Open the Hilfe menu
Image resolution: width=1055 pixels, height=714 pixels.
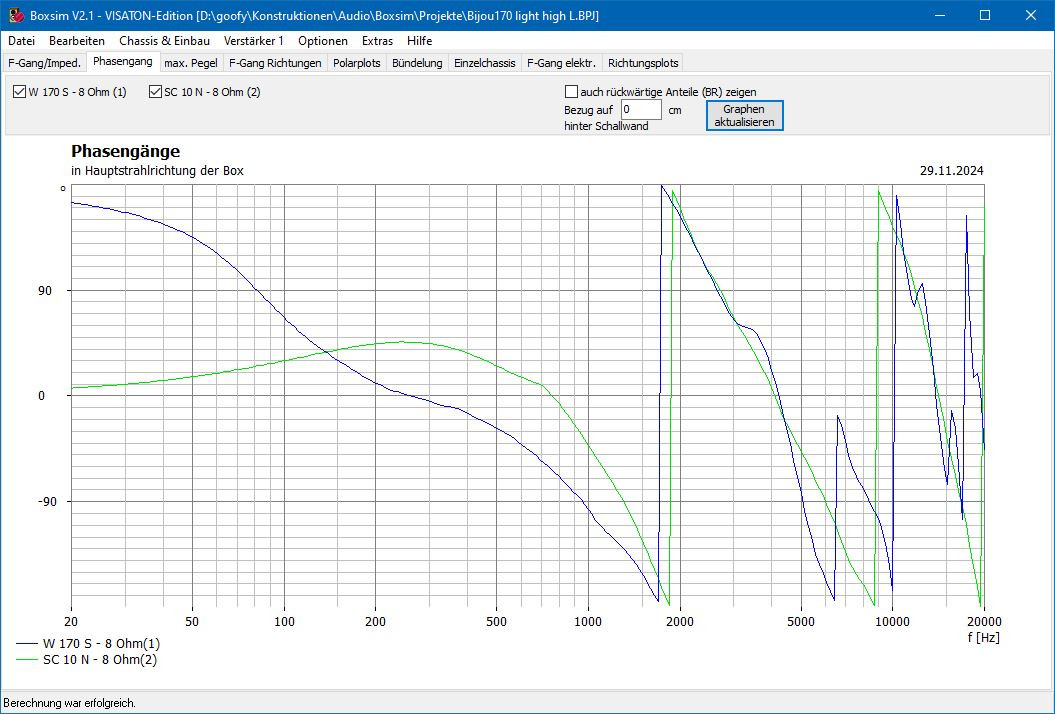420,41
